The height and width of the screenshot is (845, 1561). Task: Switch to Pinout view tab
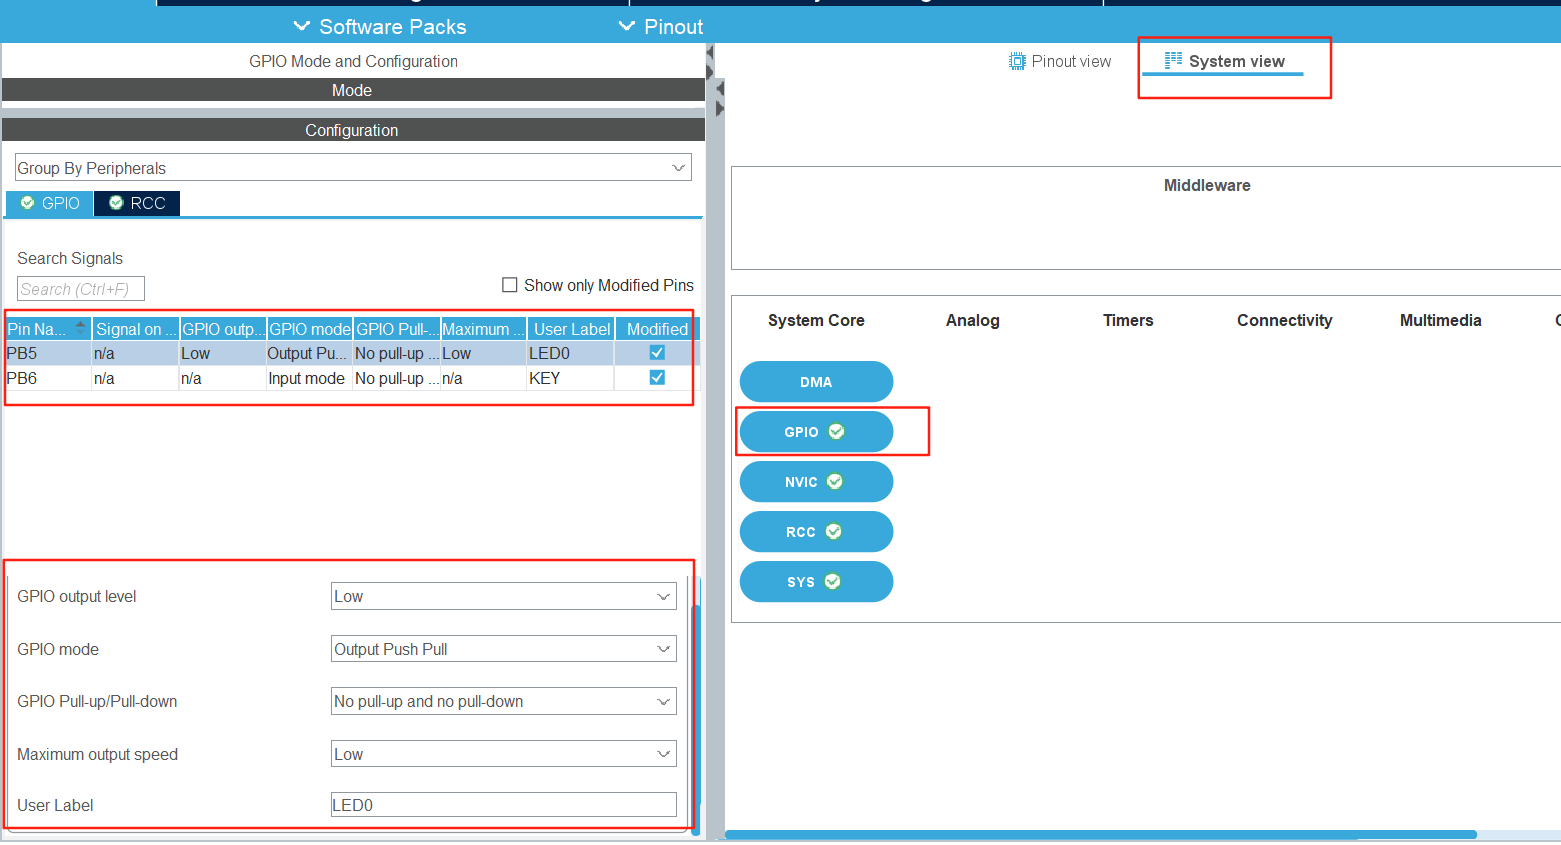1060,61
